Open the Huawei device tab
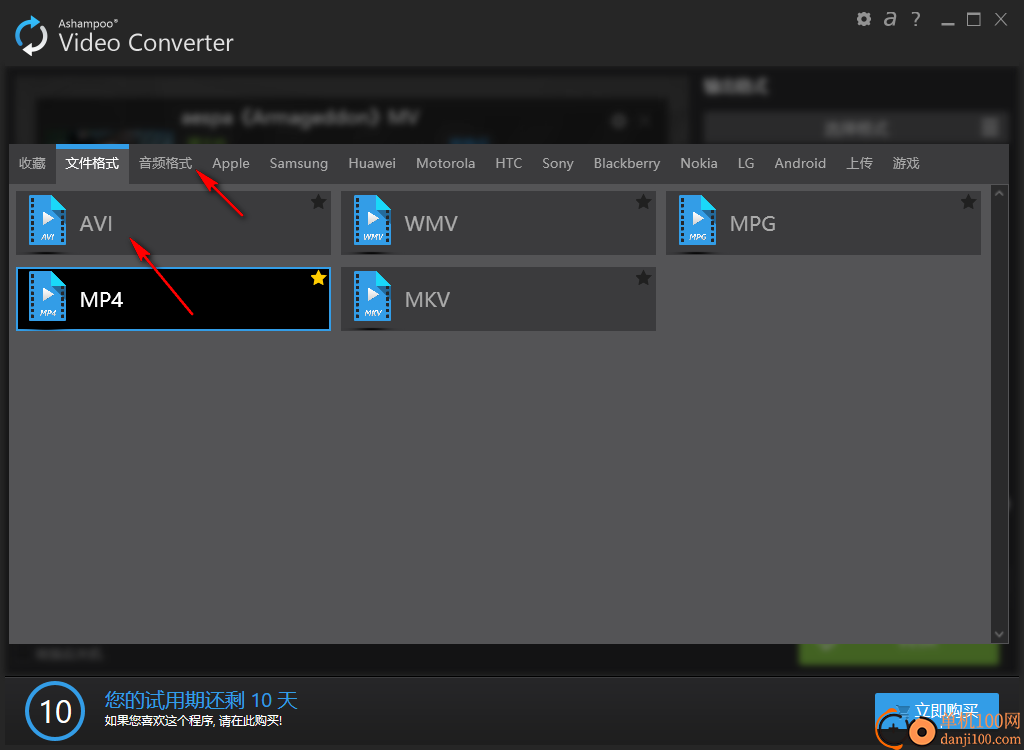 click(372, 163)
